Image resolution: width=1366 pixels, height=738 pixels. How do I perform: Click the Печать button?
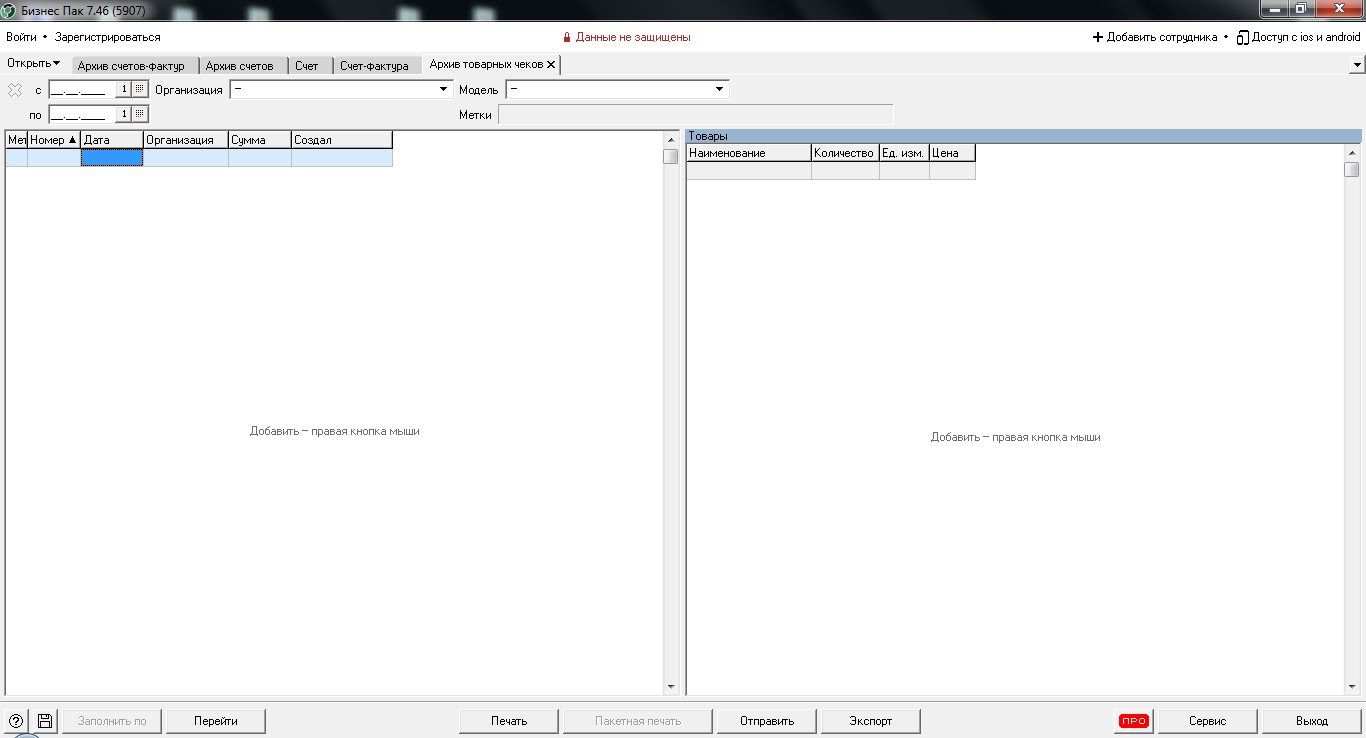click(509, 721)
